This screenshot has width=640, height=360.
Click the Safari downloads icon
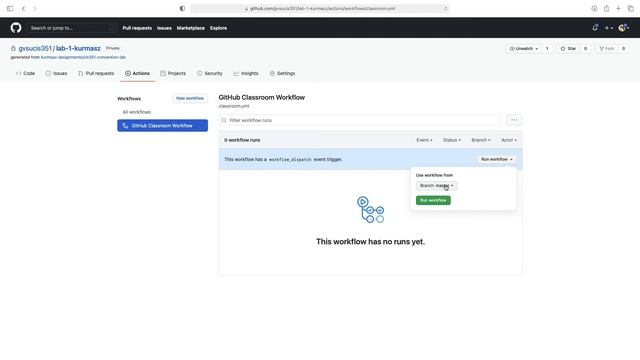594,8
